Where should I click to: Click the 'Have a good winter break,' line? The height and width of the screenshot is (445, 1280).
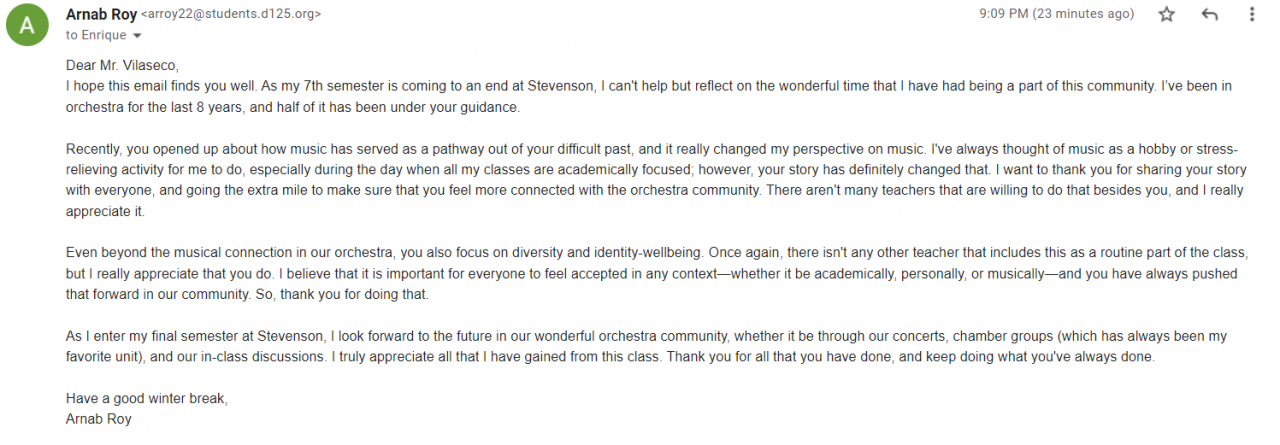pos(146,399)
